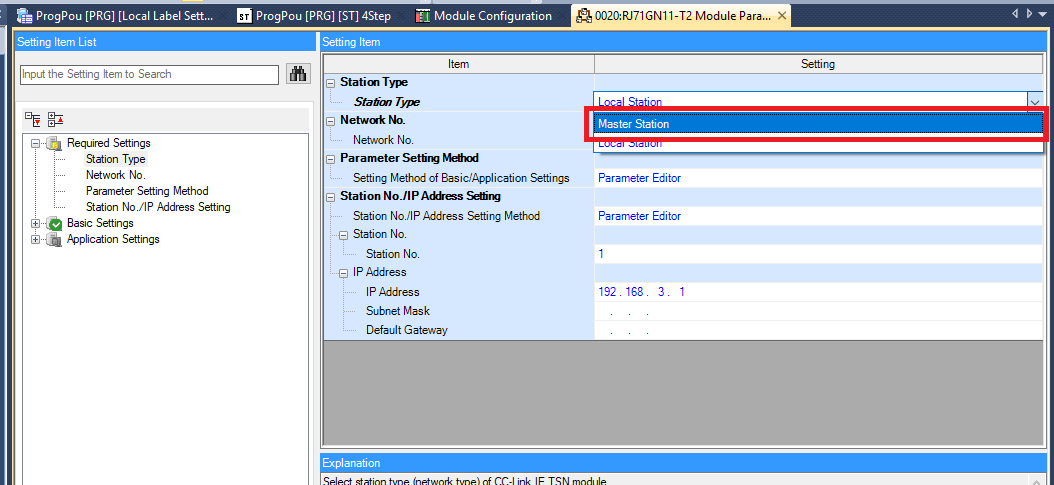Click the Basic Settings green check icon
1054x485 pixels.
coord(54,224)
